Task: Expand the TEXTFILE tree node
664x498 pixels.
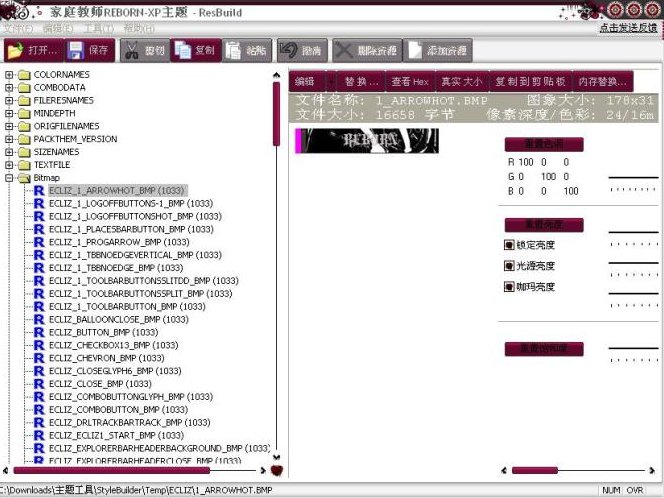Action: coord(9,165)
